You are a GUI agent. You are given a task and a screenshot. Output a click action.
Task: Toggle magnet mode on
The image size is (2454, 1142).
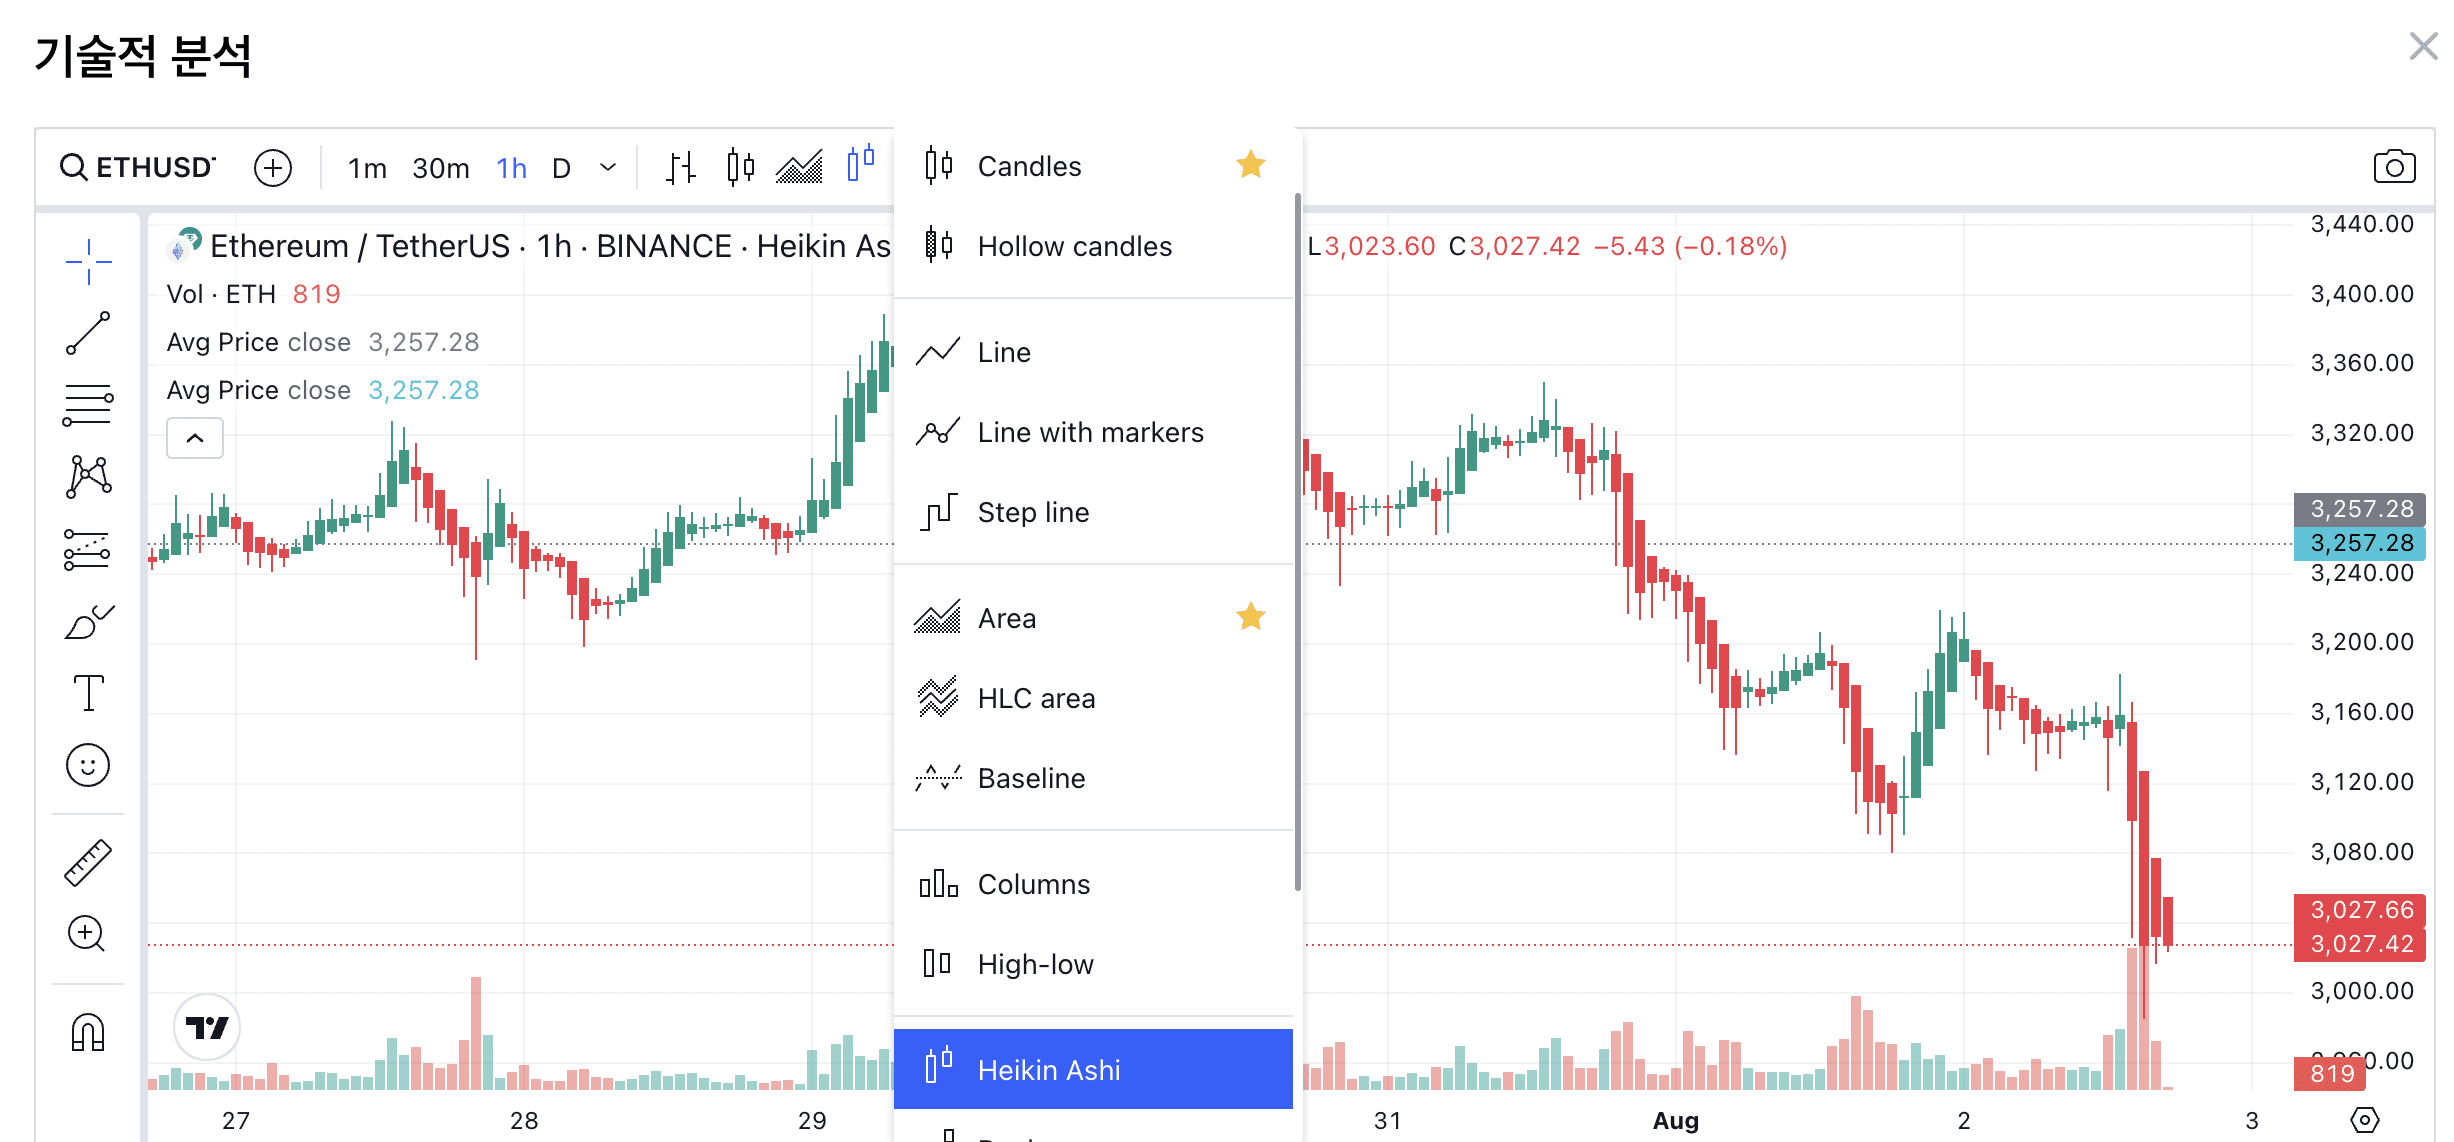coord(88,1032)
